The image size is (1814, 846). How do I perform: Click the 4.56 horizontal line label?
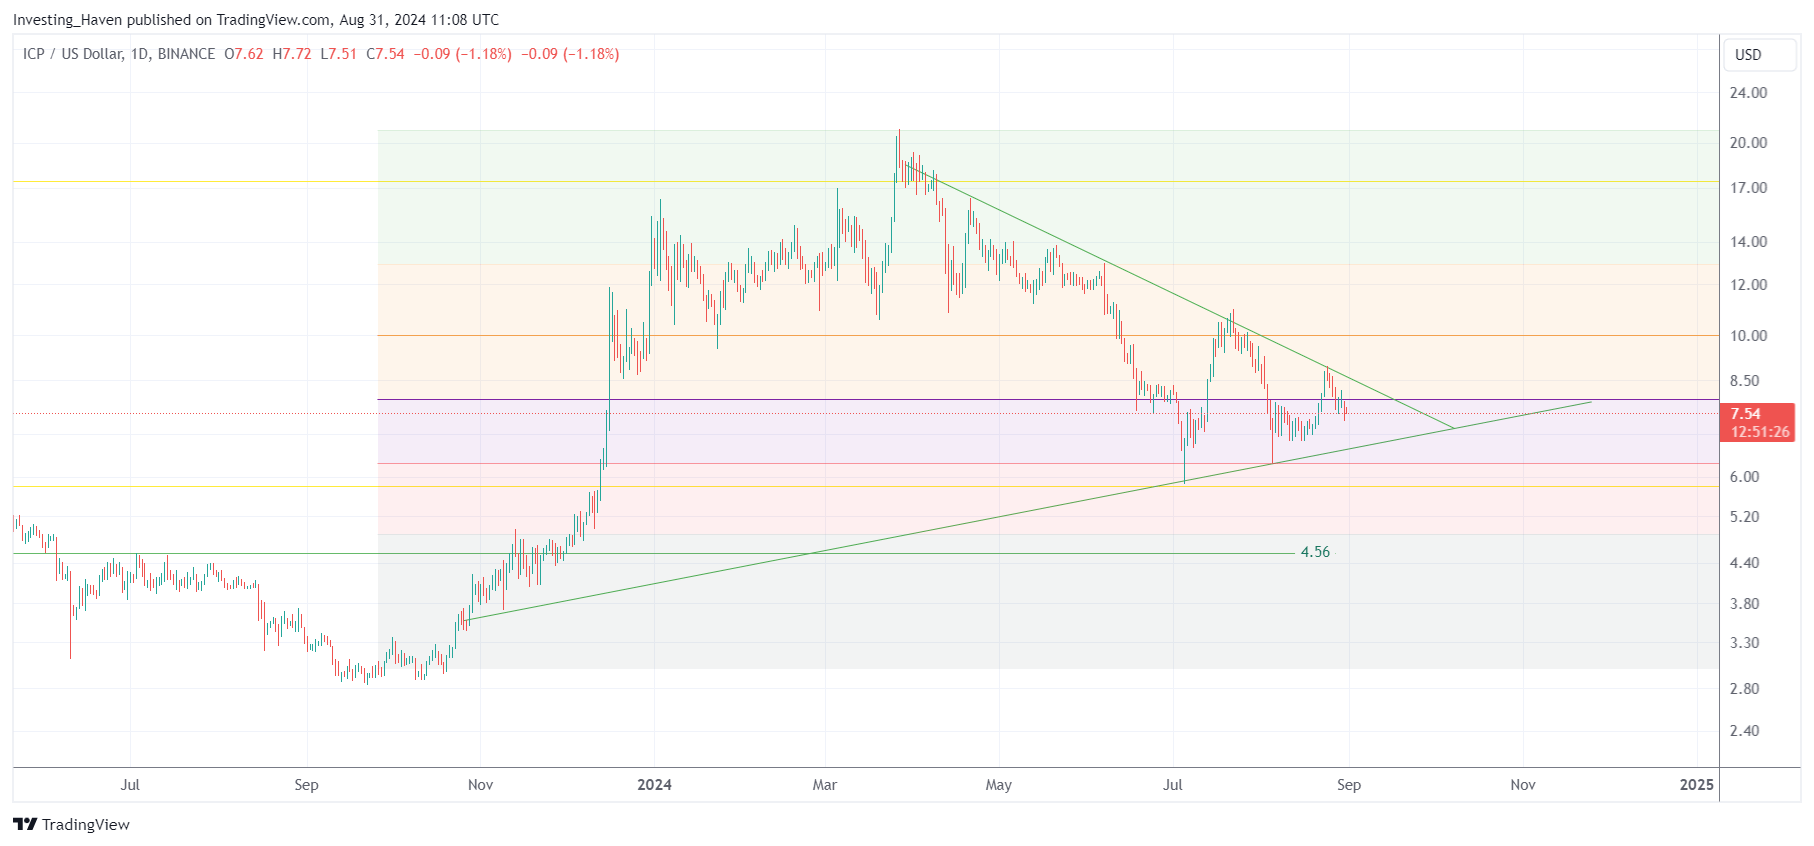pos(1315,552)
